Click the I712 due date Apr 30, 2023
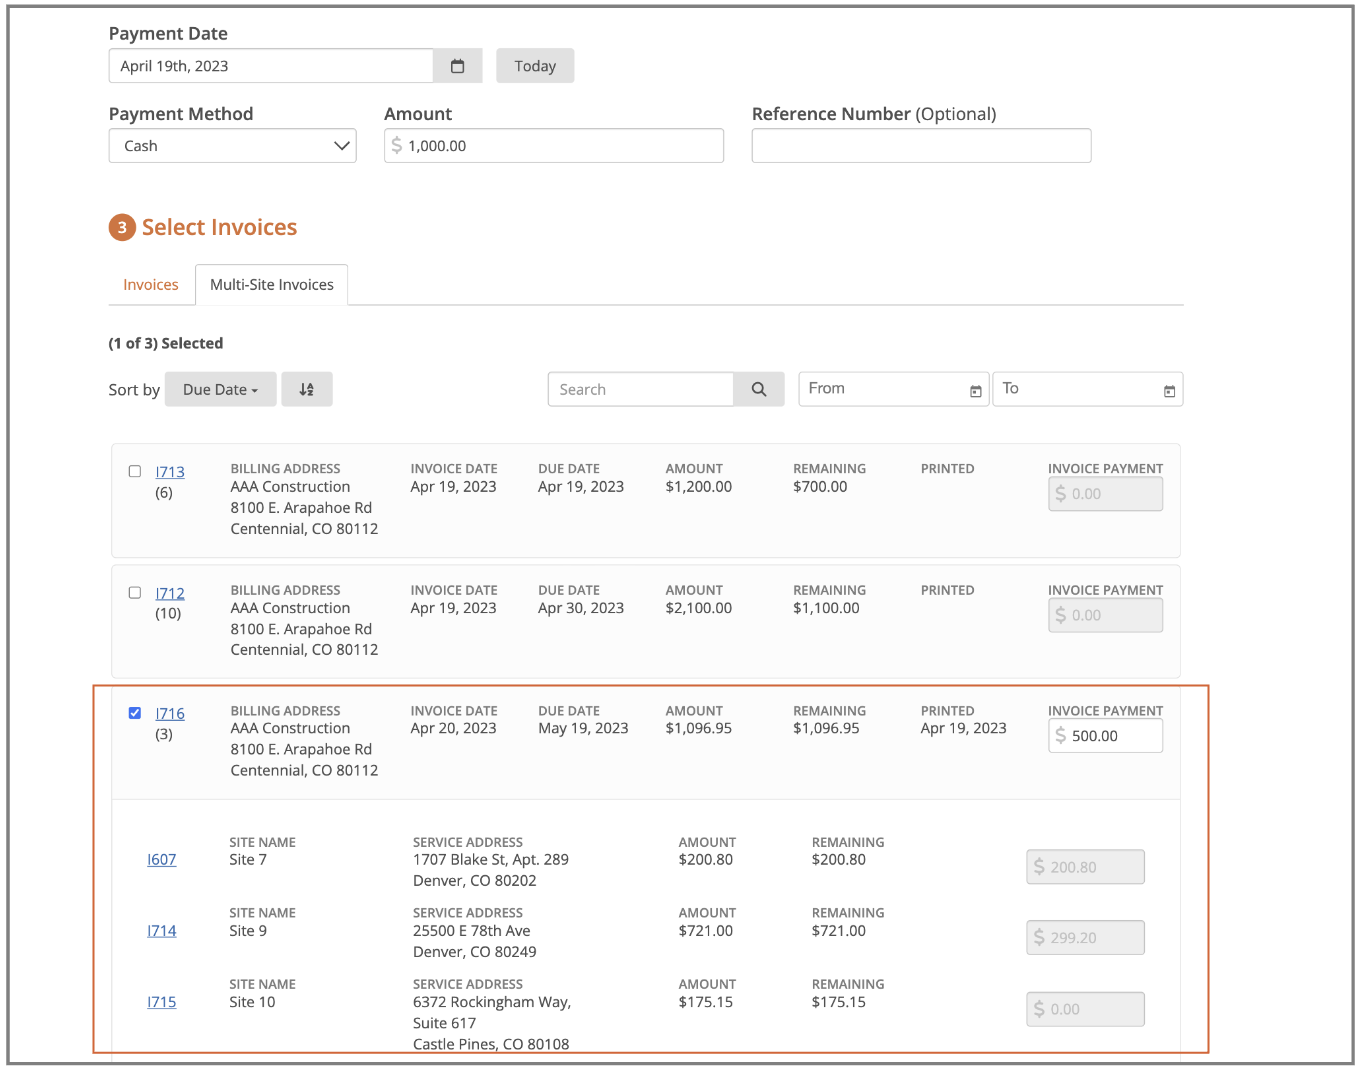This screenshot has height=1074, width=1362. click(581, 608)
